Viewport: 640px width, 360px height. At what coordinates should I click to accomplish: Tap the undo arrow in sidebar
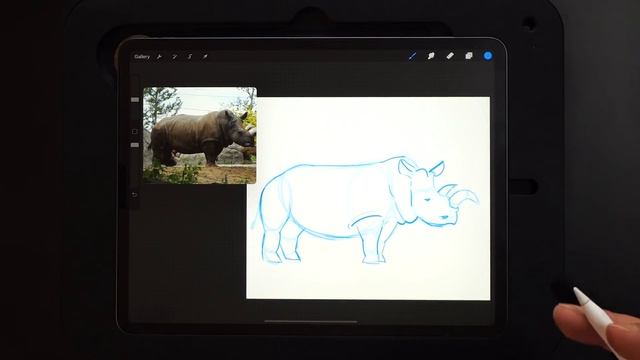(x=134, y=195)
